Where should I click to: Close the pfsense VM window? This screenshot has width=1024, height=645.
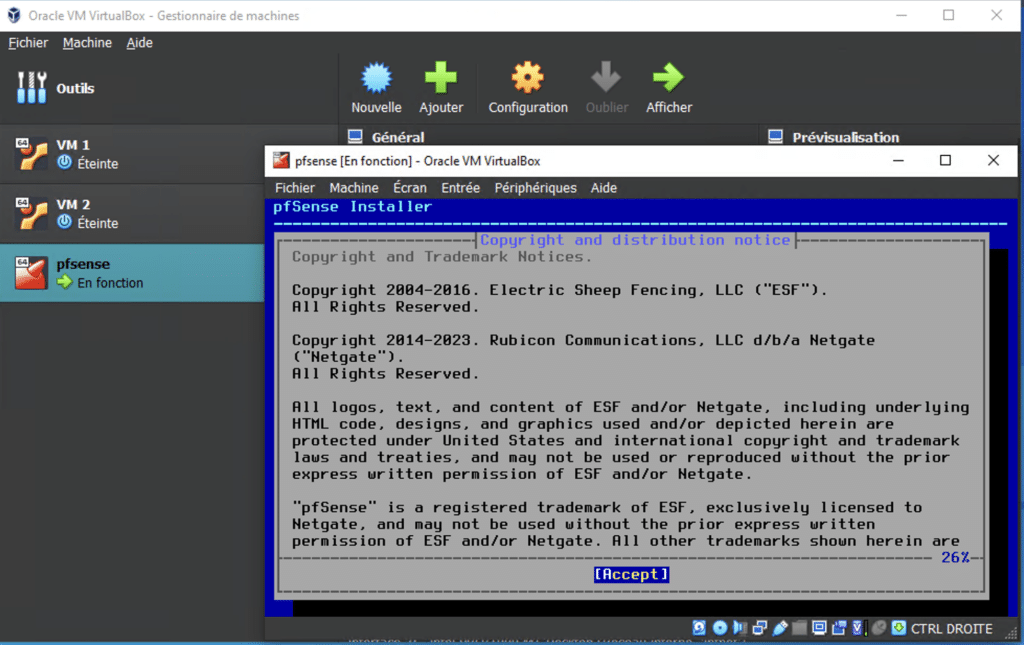tap(993, 161)
